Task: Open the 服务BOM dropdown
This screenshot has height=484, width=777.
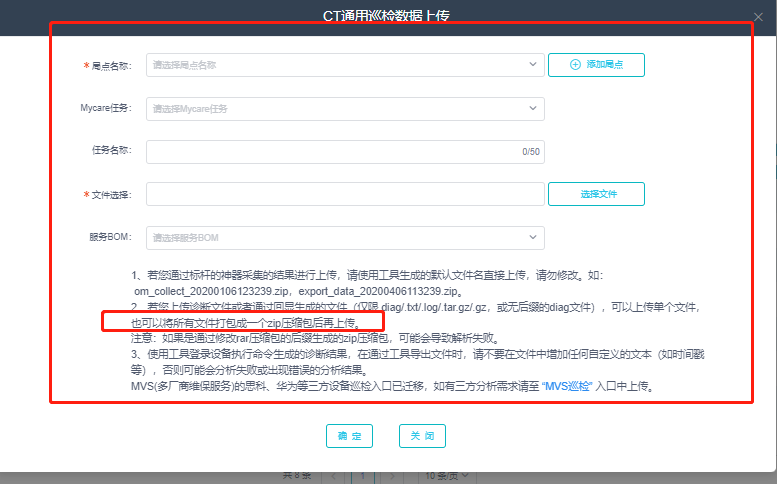Action: tap(345, 238)
